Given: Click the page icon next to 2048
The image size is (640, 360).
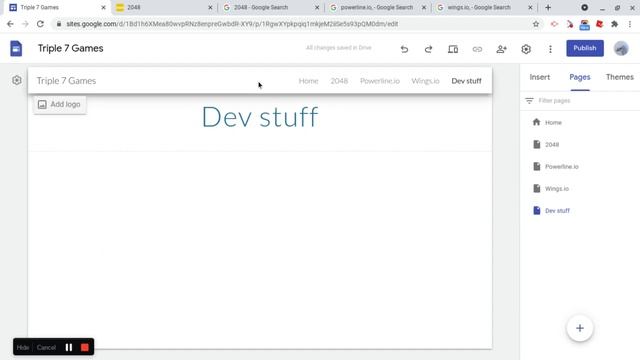Looking at the screenshot, I should (537, 144).
